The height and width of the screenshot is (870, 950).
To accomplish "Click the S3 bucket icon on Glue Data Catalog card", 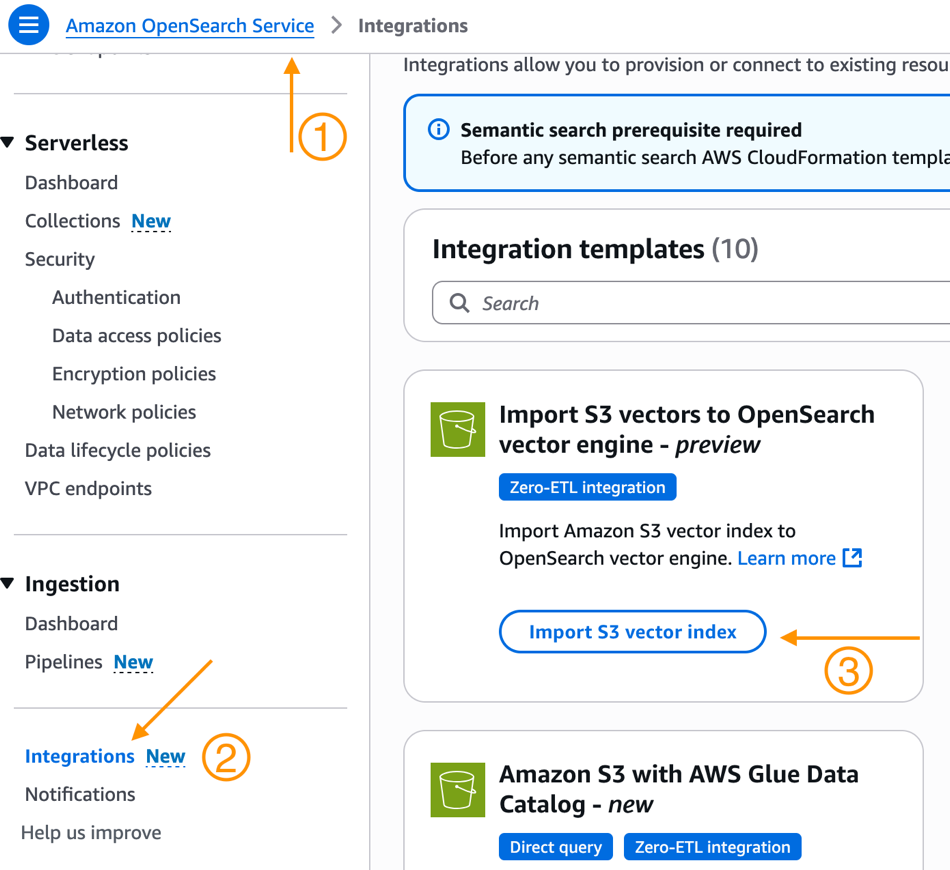I will [x=457, y=789].
